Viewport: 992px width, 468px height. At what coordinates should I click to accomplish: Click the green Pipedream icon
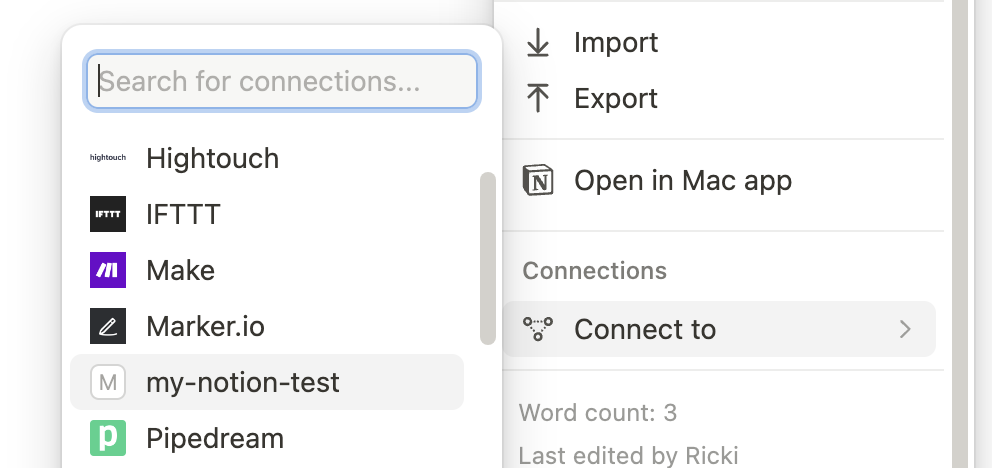pos(108,438)
